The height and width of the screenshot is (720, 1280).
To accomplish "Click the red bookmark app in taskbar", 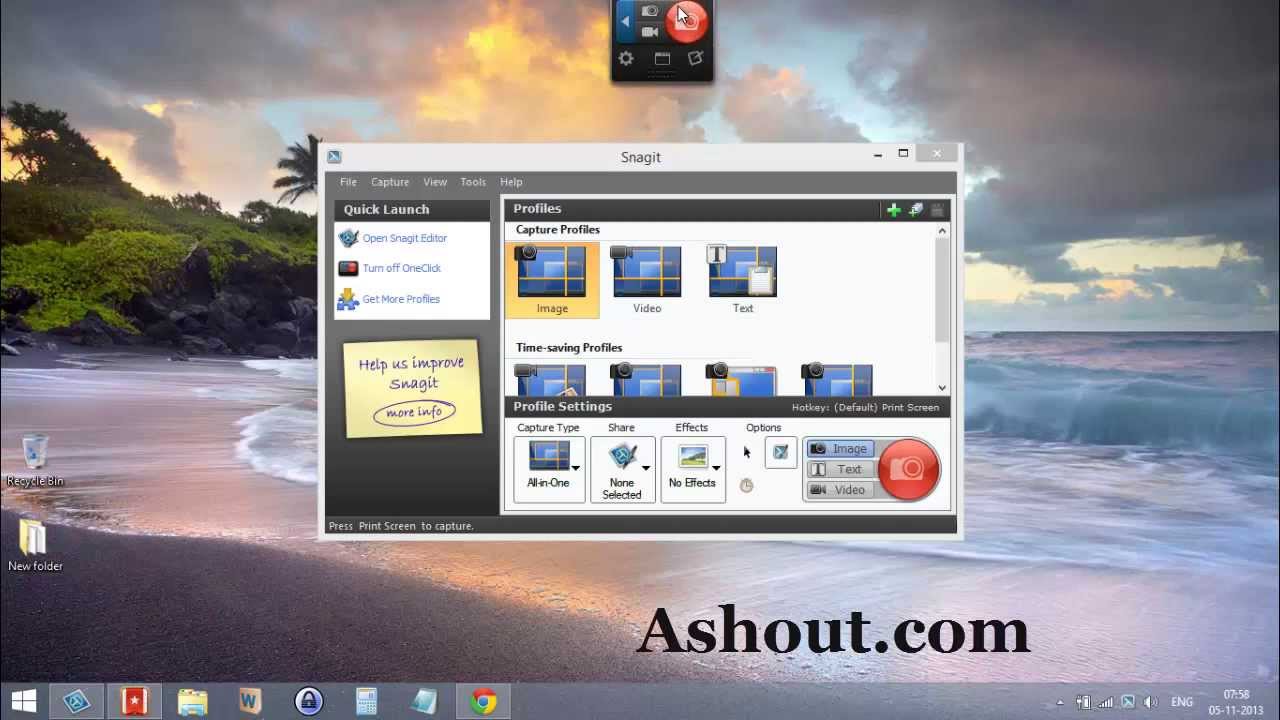I will coord(134,702).
